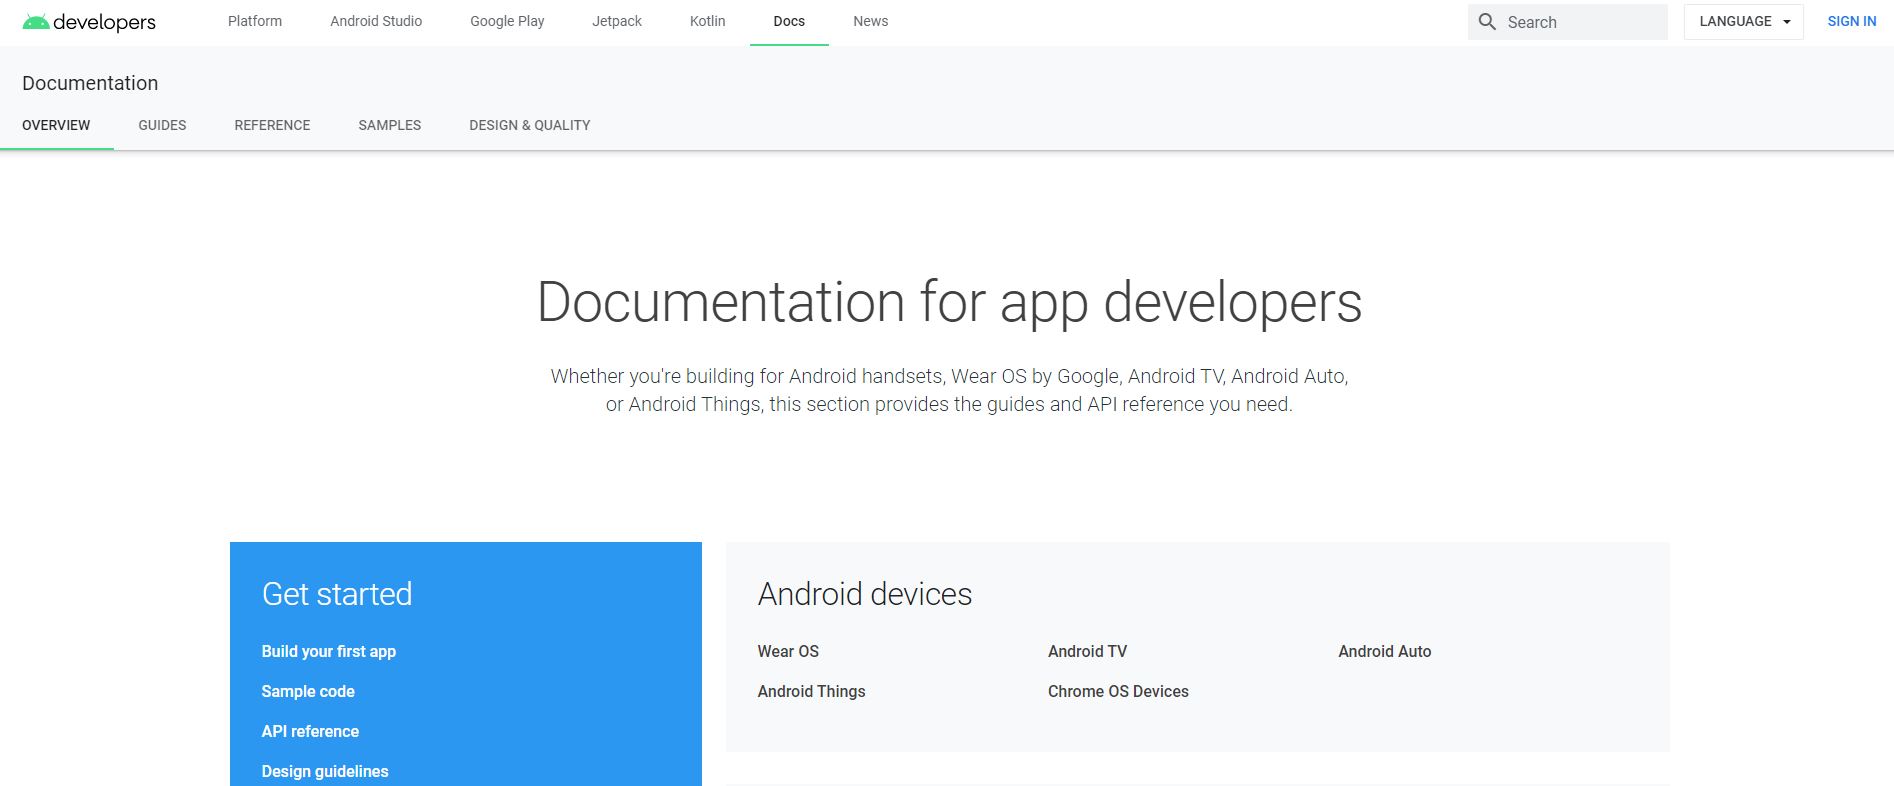The width and height of the screenshot is (1894, 786).
Task: Select the DESIGN & QUALITY tab
Action: click(x=529, y=125)
